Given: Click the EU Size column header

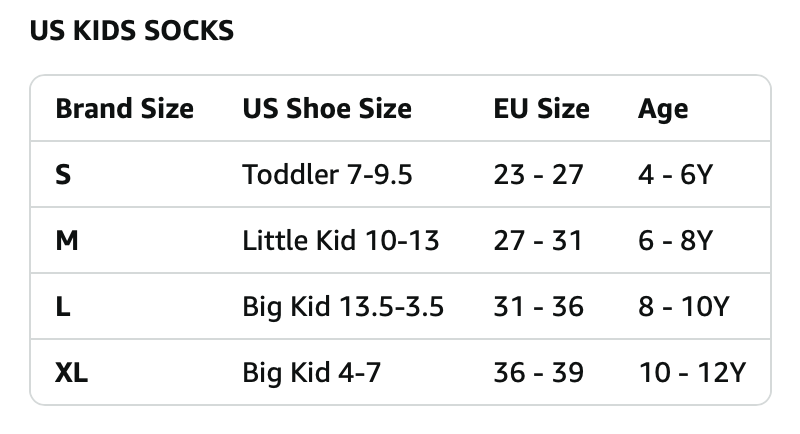Looking at the screenshot, I should (541, 108).
